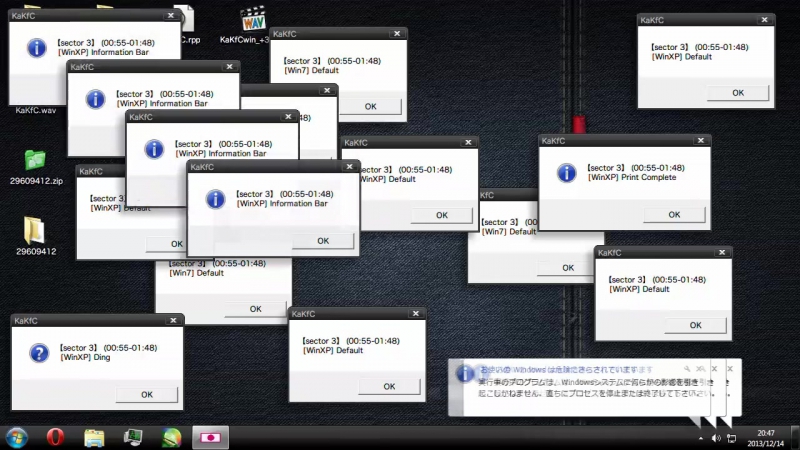The height and width of the screenshot is (450, 800).
Task: Click the volume speaker tray icon
Action: [x=716, y=438]
